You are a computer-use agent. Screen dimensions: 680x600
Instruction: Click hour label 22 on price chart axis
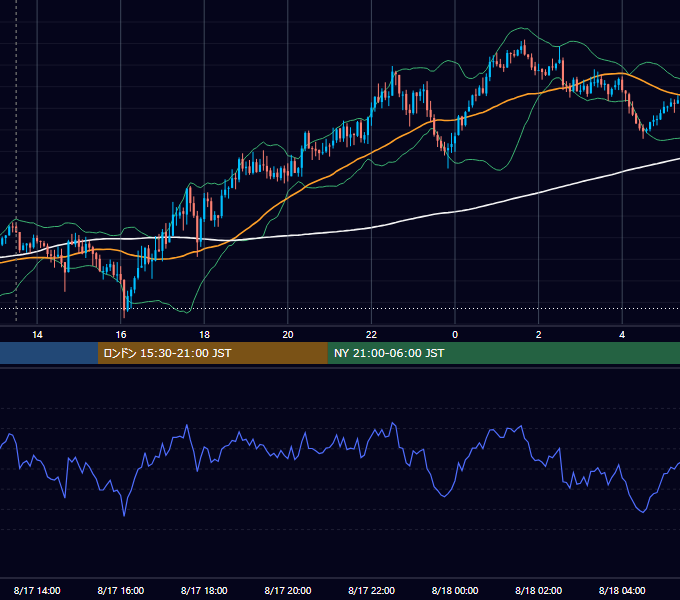pos(371,335)
